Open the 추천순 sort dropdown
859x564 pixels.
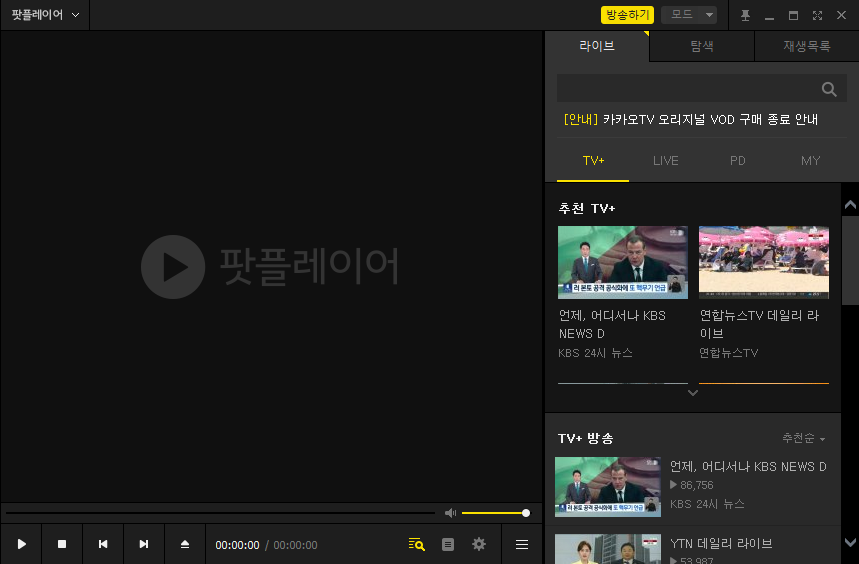[x=804, y=438]
